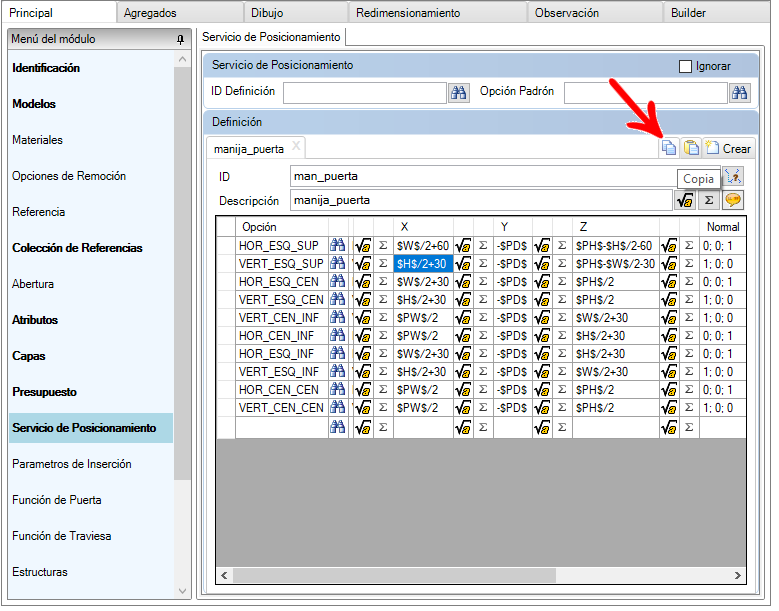The width and height of the screenshot is (779, 611).
Task: Click binoculars icon in the empty last row
Action: [x=338, y=427]
